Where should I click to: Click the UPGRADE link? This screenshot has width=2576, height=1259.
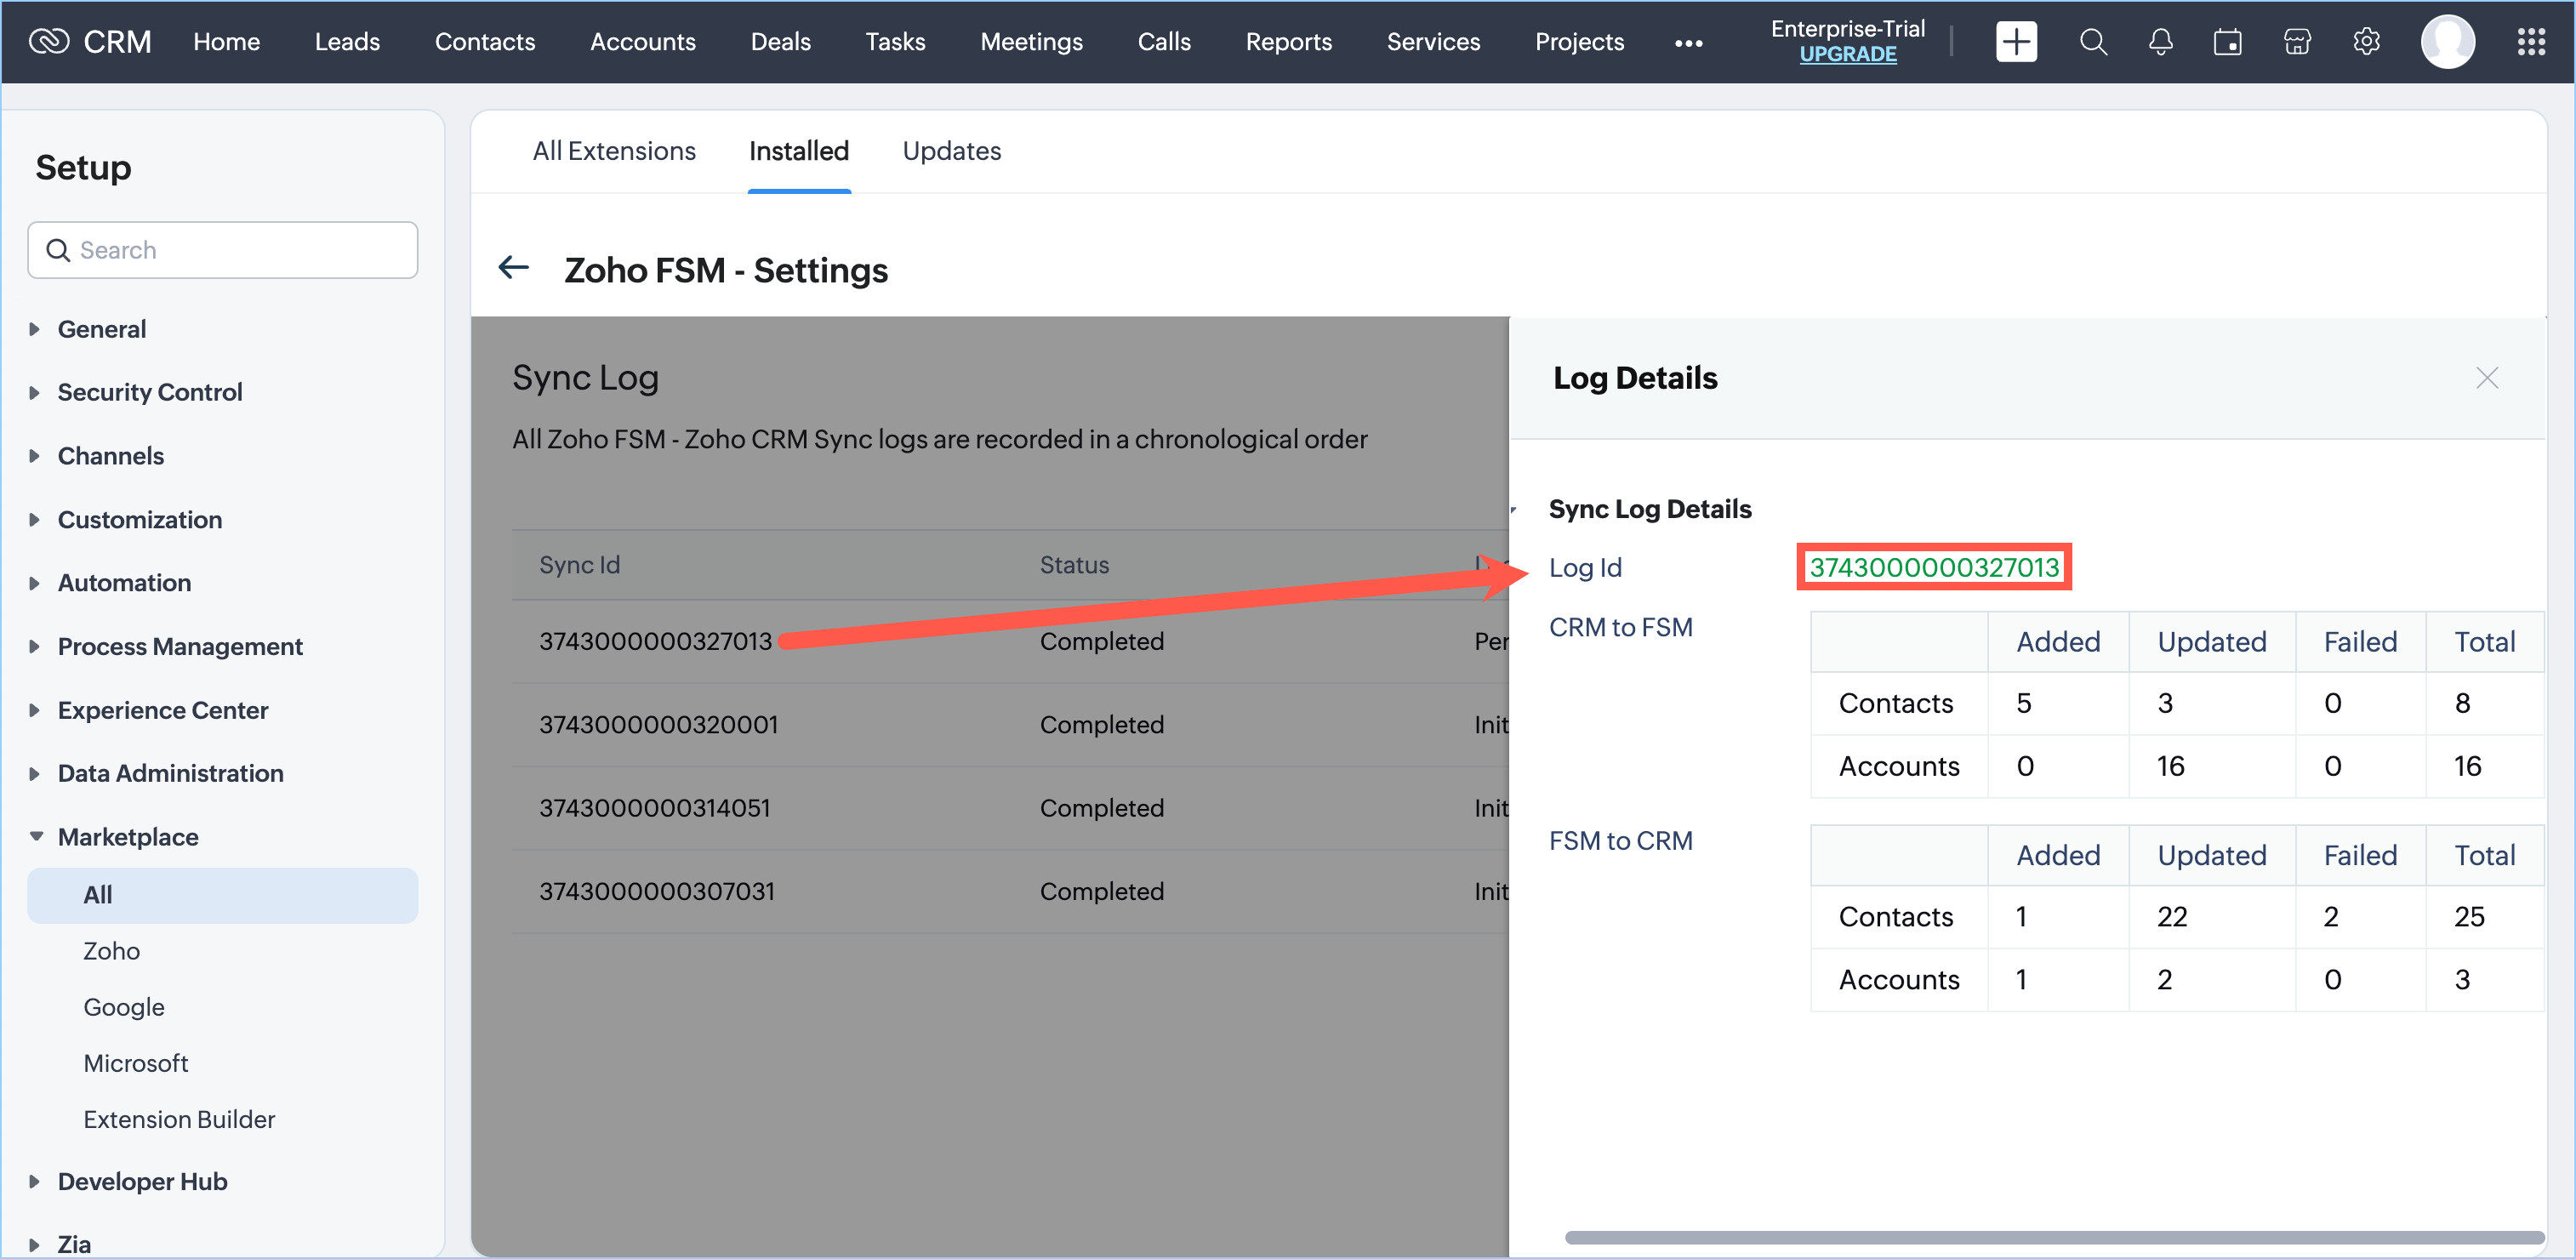1847,55
